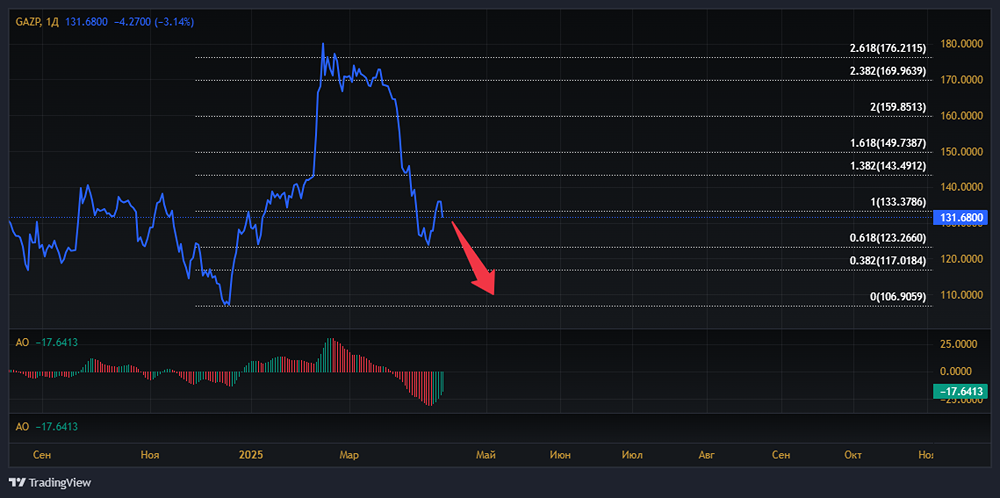The image size is (1000, 498).
Task: Select the 2.382(169.9639) Fibonacci level label
Action: click(x=888, y=71)
